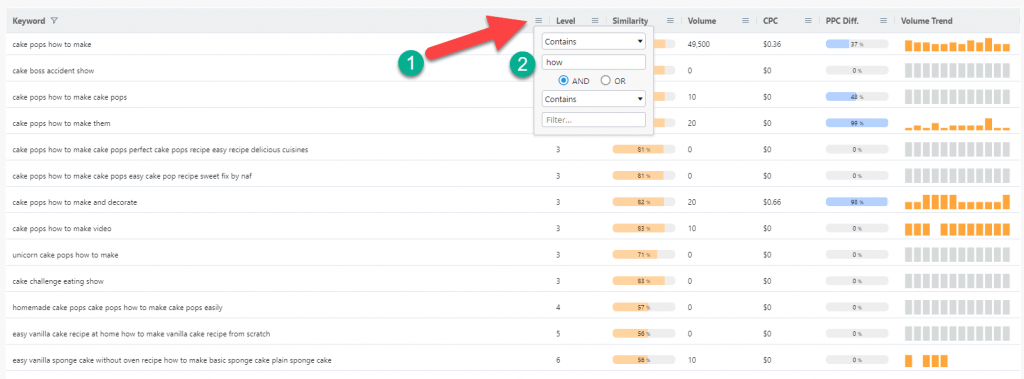This screenshot has width=1024, height=379.
Task: Click CPC value $0.36
Action: click(x=772, y=44)
